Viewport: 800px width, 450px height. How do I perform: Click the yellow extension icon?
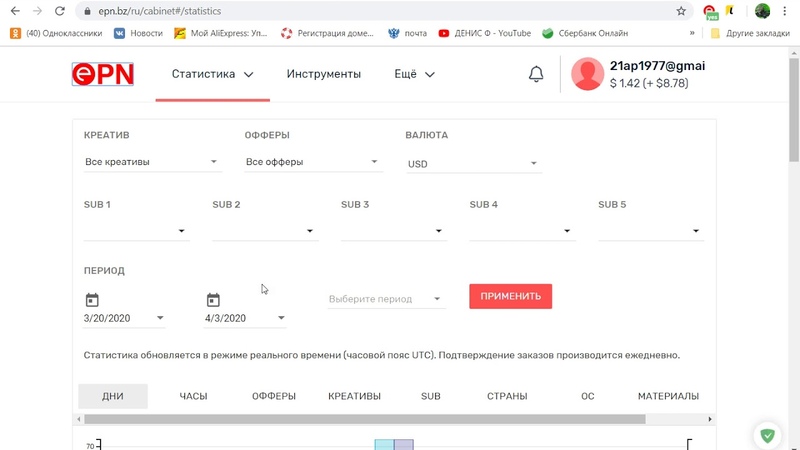[730, 10]
